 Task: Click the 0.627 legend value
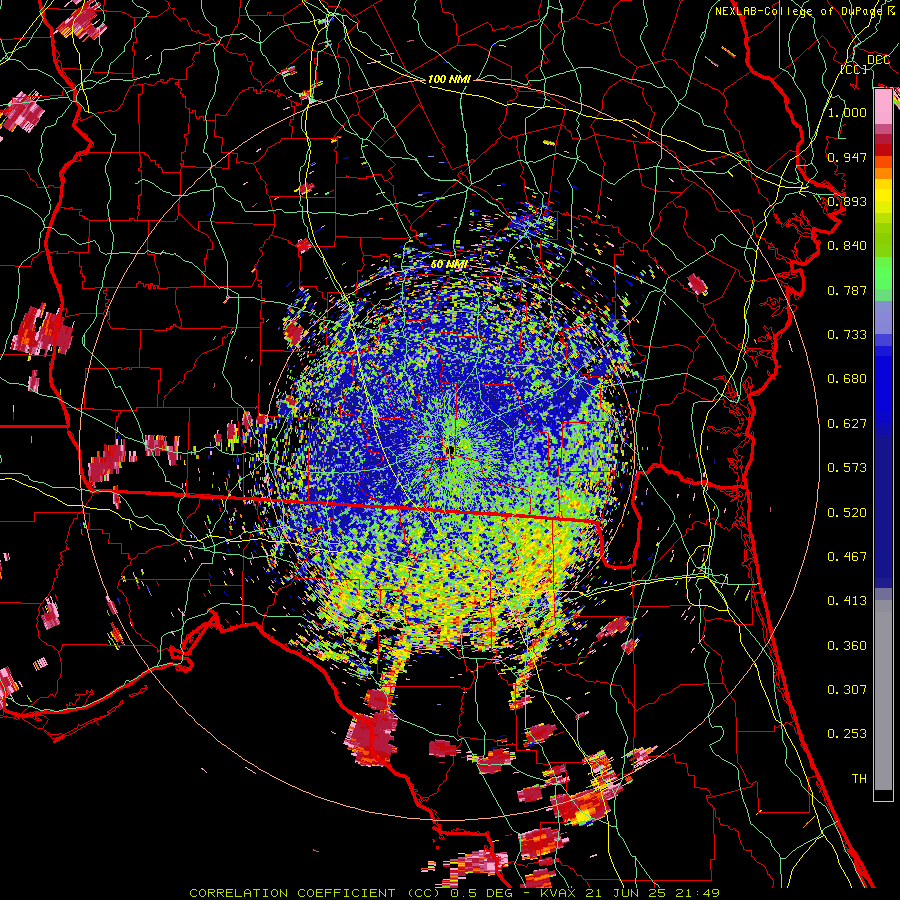pos(847,424)
